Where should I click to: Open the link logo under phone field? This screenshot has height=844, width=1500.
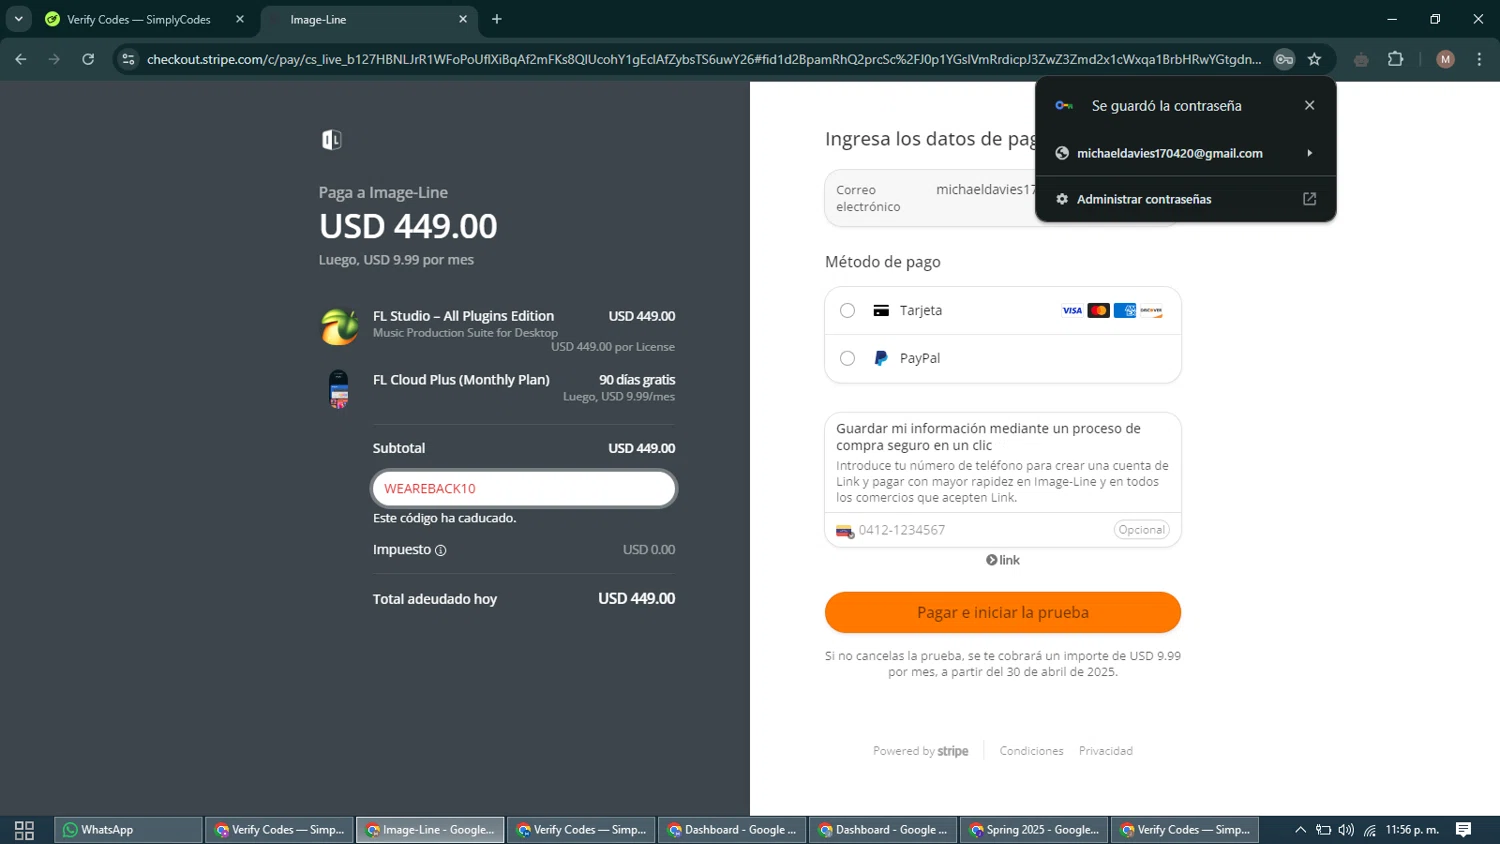tap(1003, 560)
